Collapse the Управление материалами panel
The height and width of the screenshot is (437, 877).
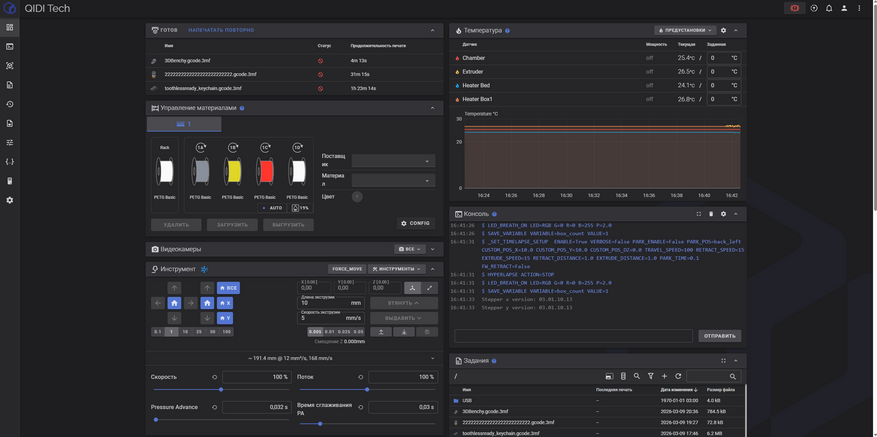432,108
